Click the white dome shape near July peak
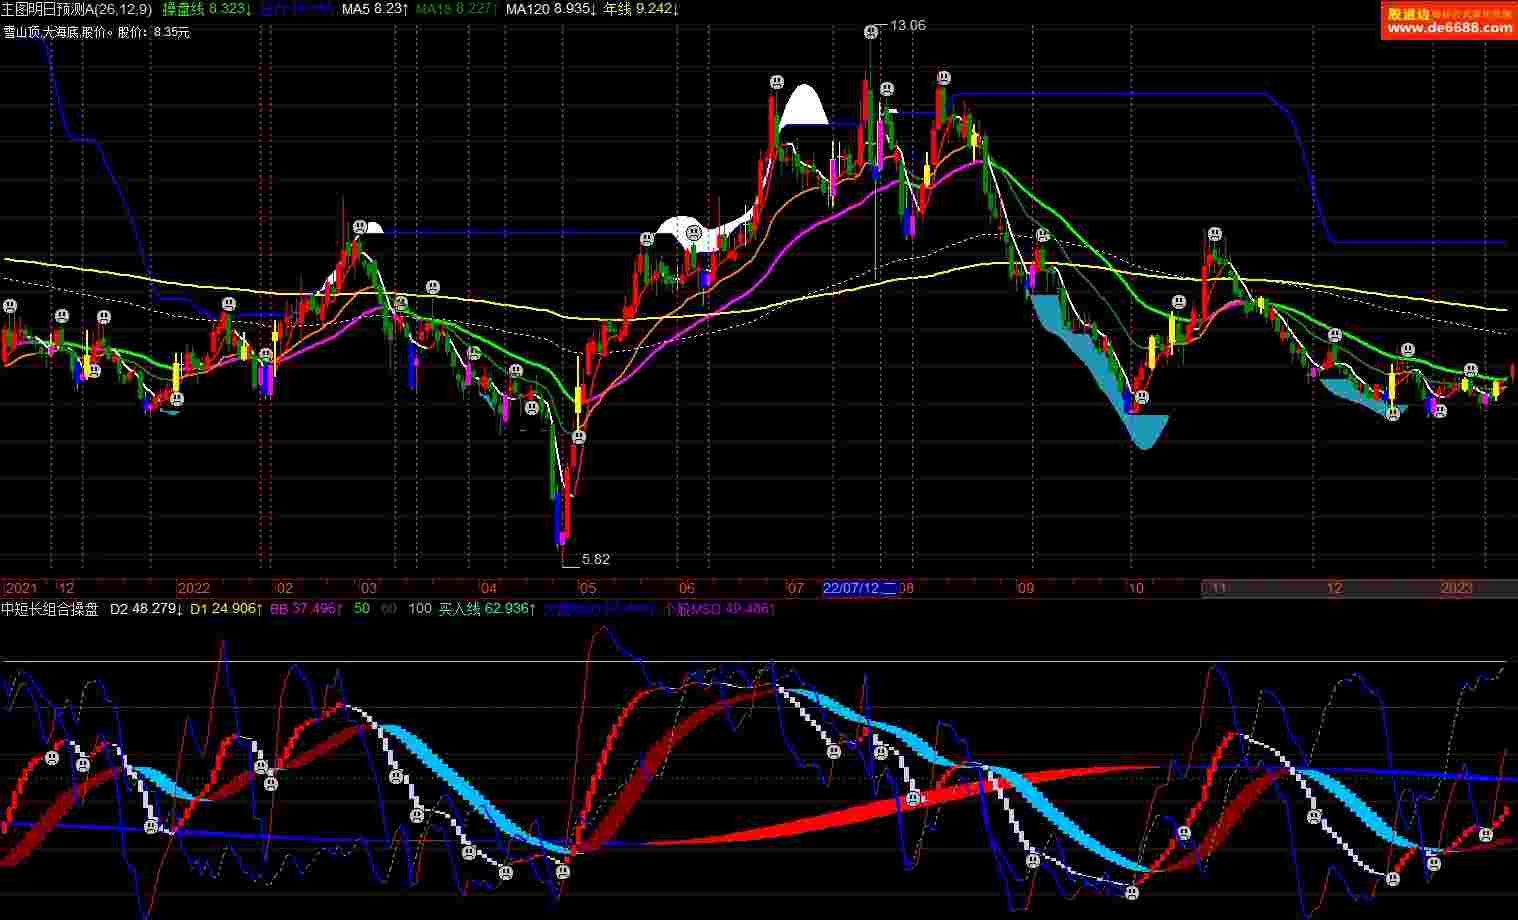1518x920 pixels. pos(804,107)
